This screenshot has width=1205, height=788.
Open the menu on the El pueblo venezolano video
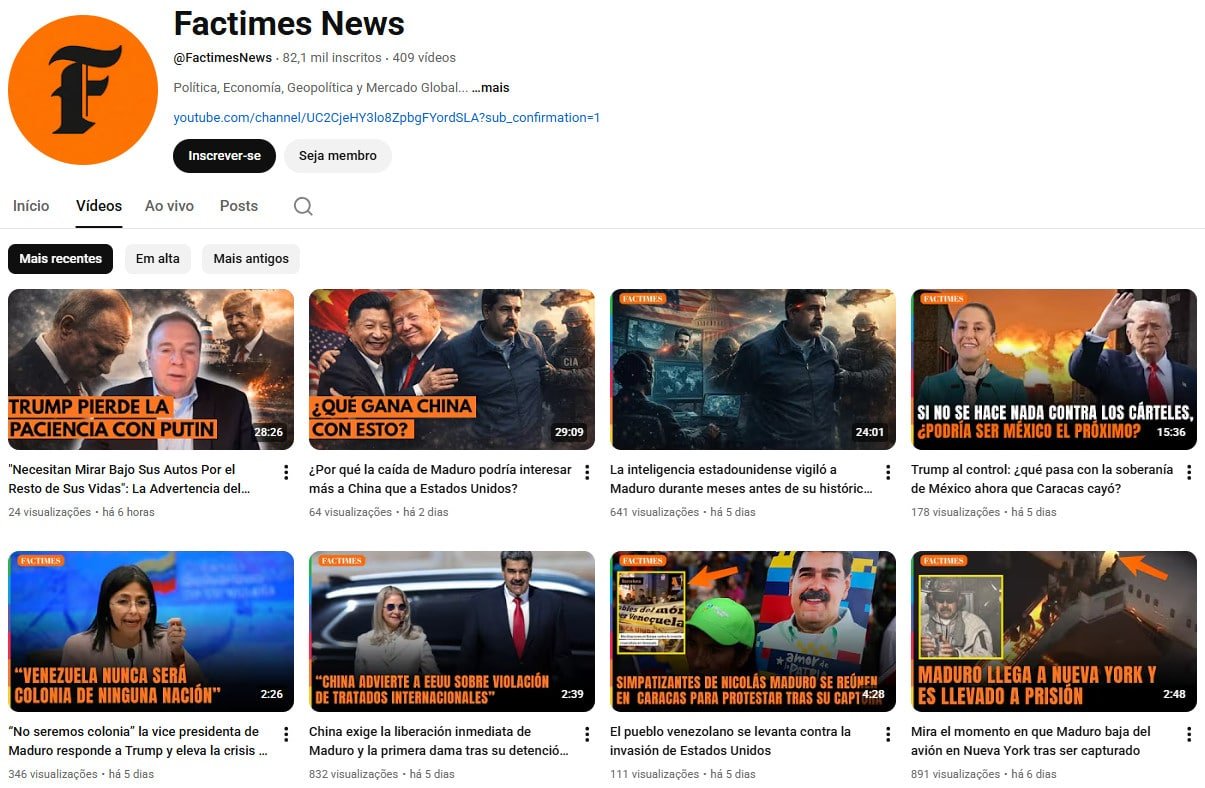887,733
